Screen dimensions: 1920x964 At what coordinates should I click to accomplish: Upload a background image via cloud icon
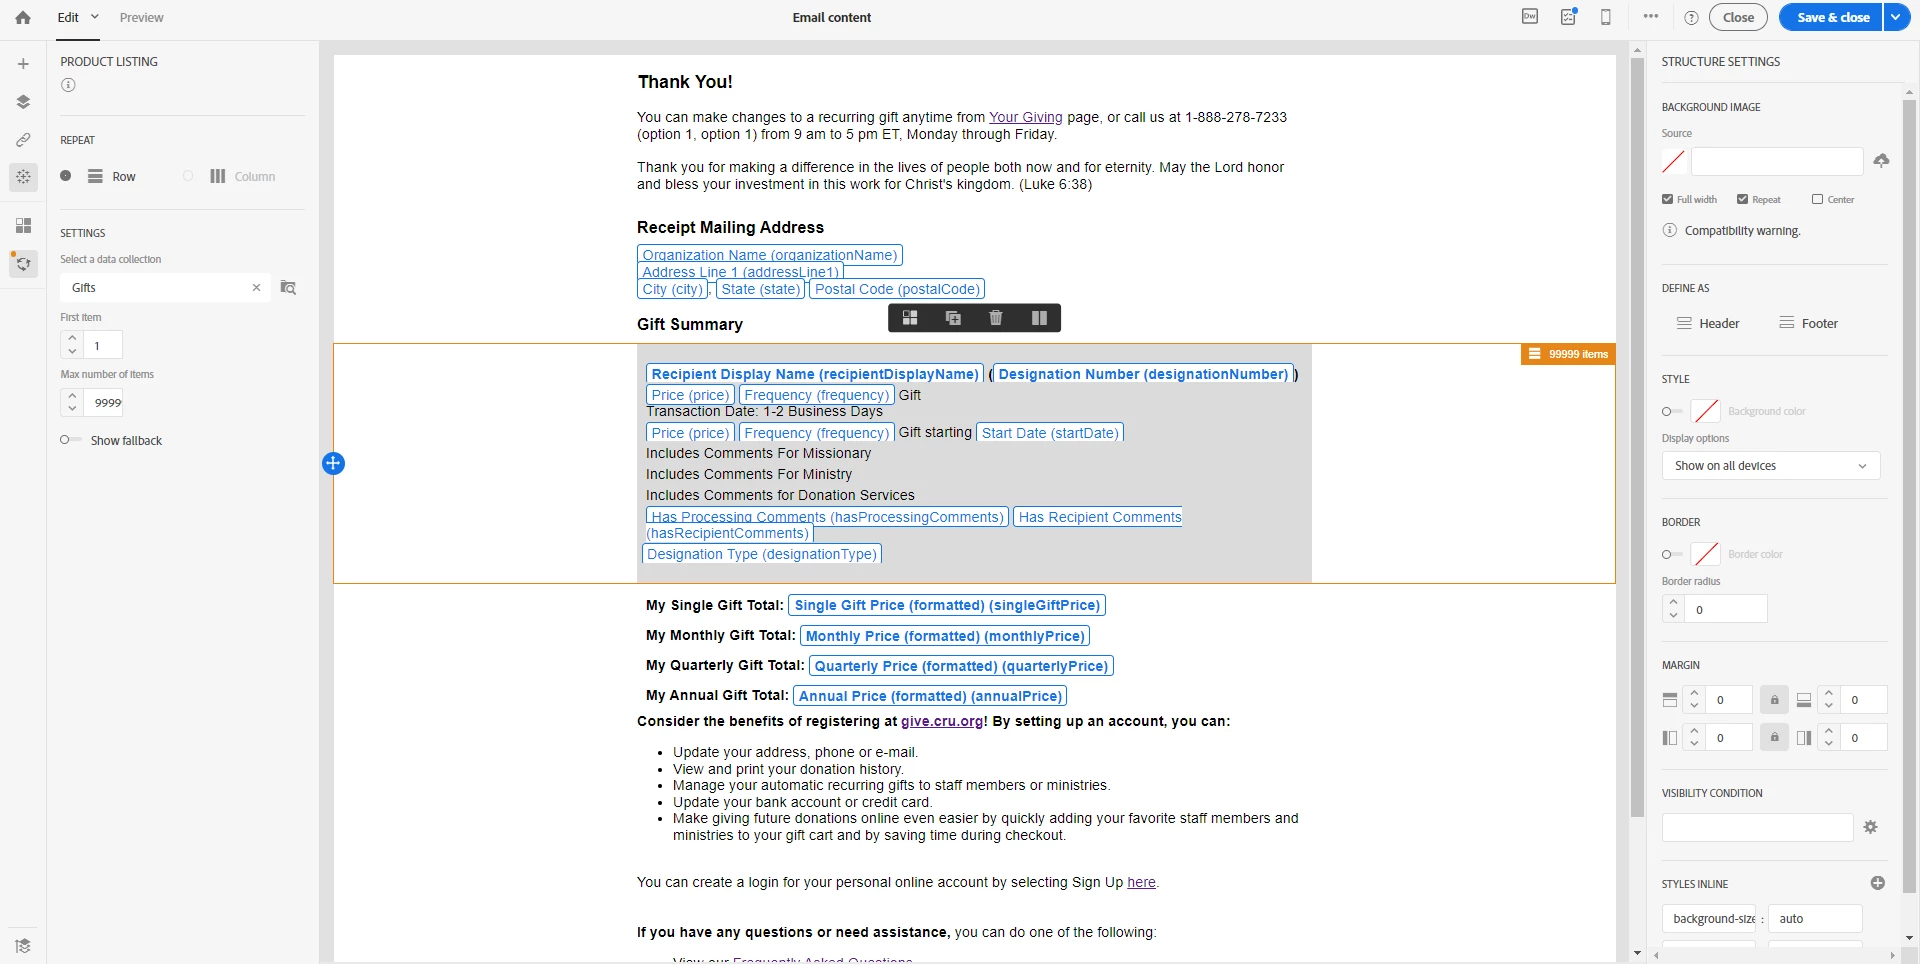click(x=1881, y=160)
